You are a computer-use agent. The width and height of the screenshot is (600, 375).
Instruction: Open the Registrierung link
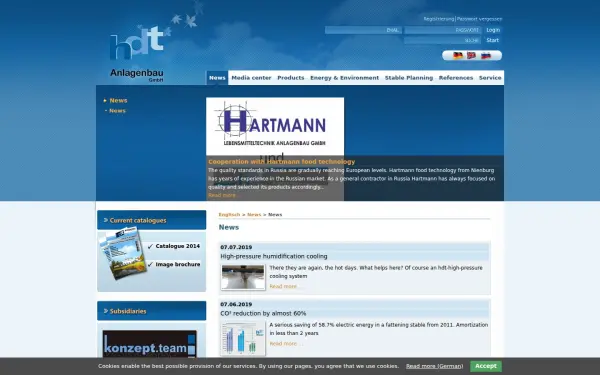(439, 19)
